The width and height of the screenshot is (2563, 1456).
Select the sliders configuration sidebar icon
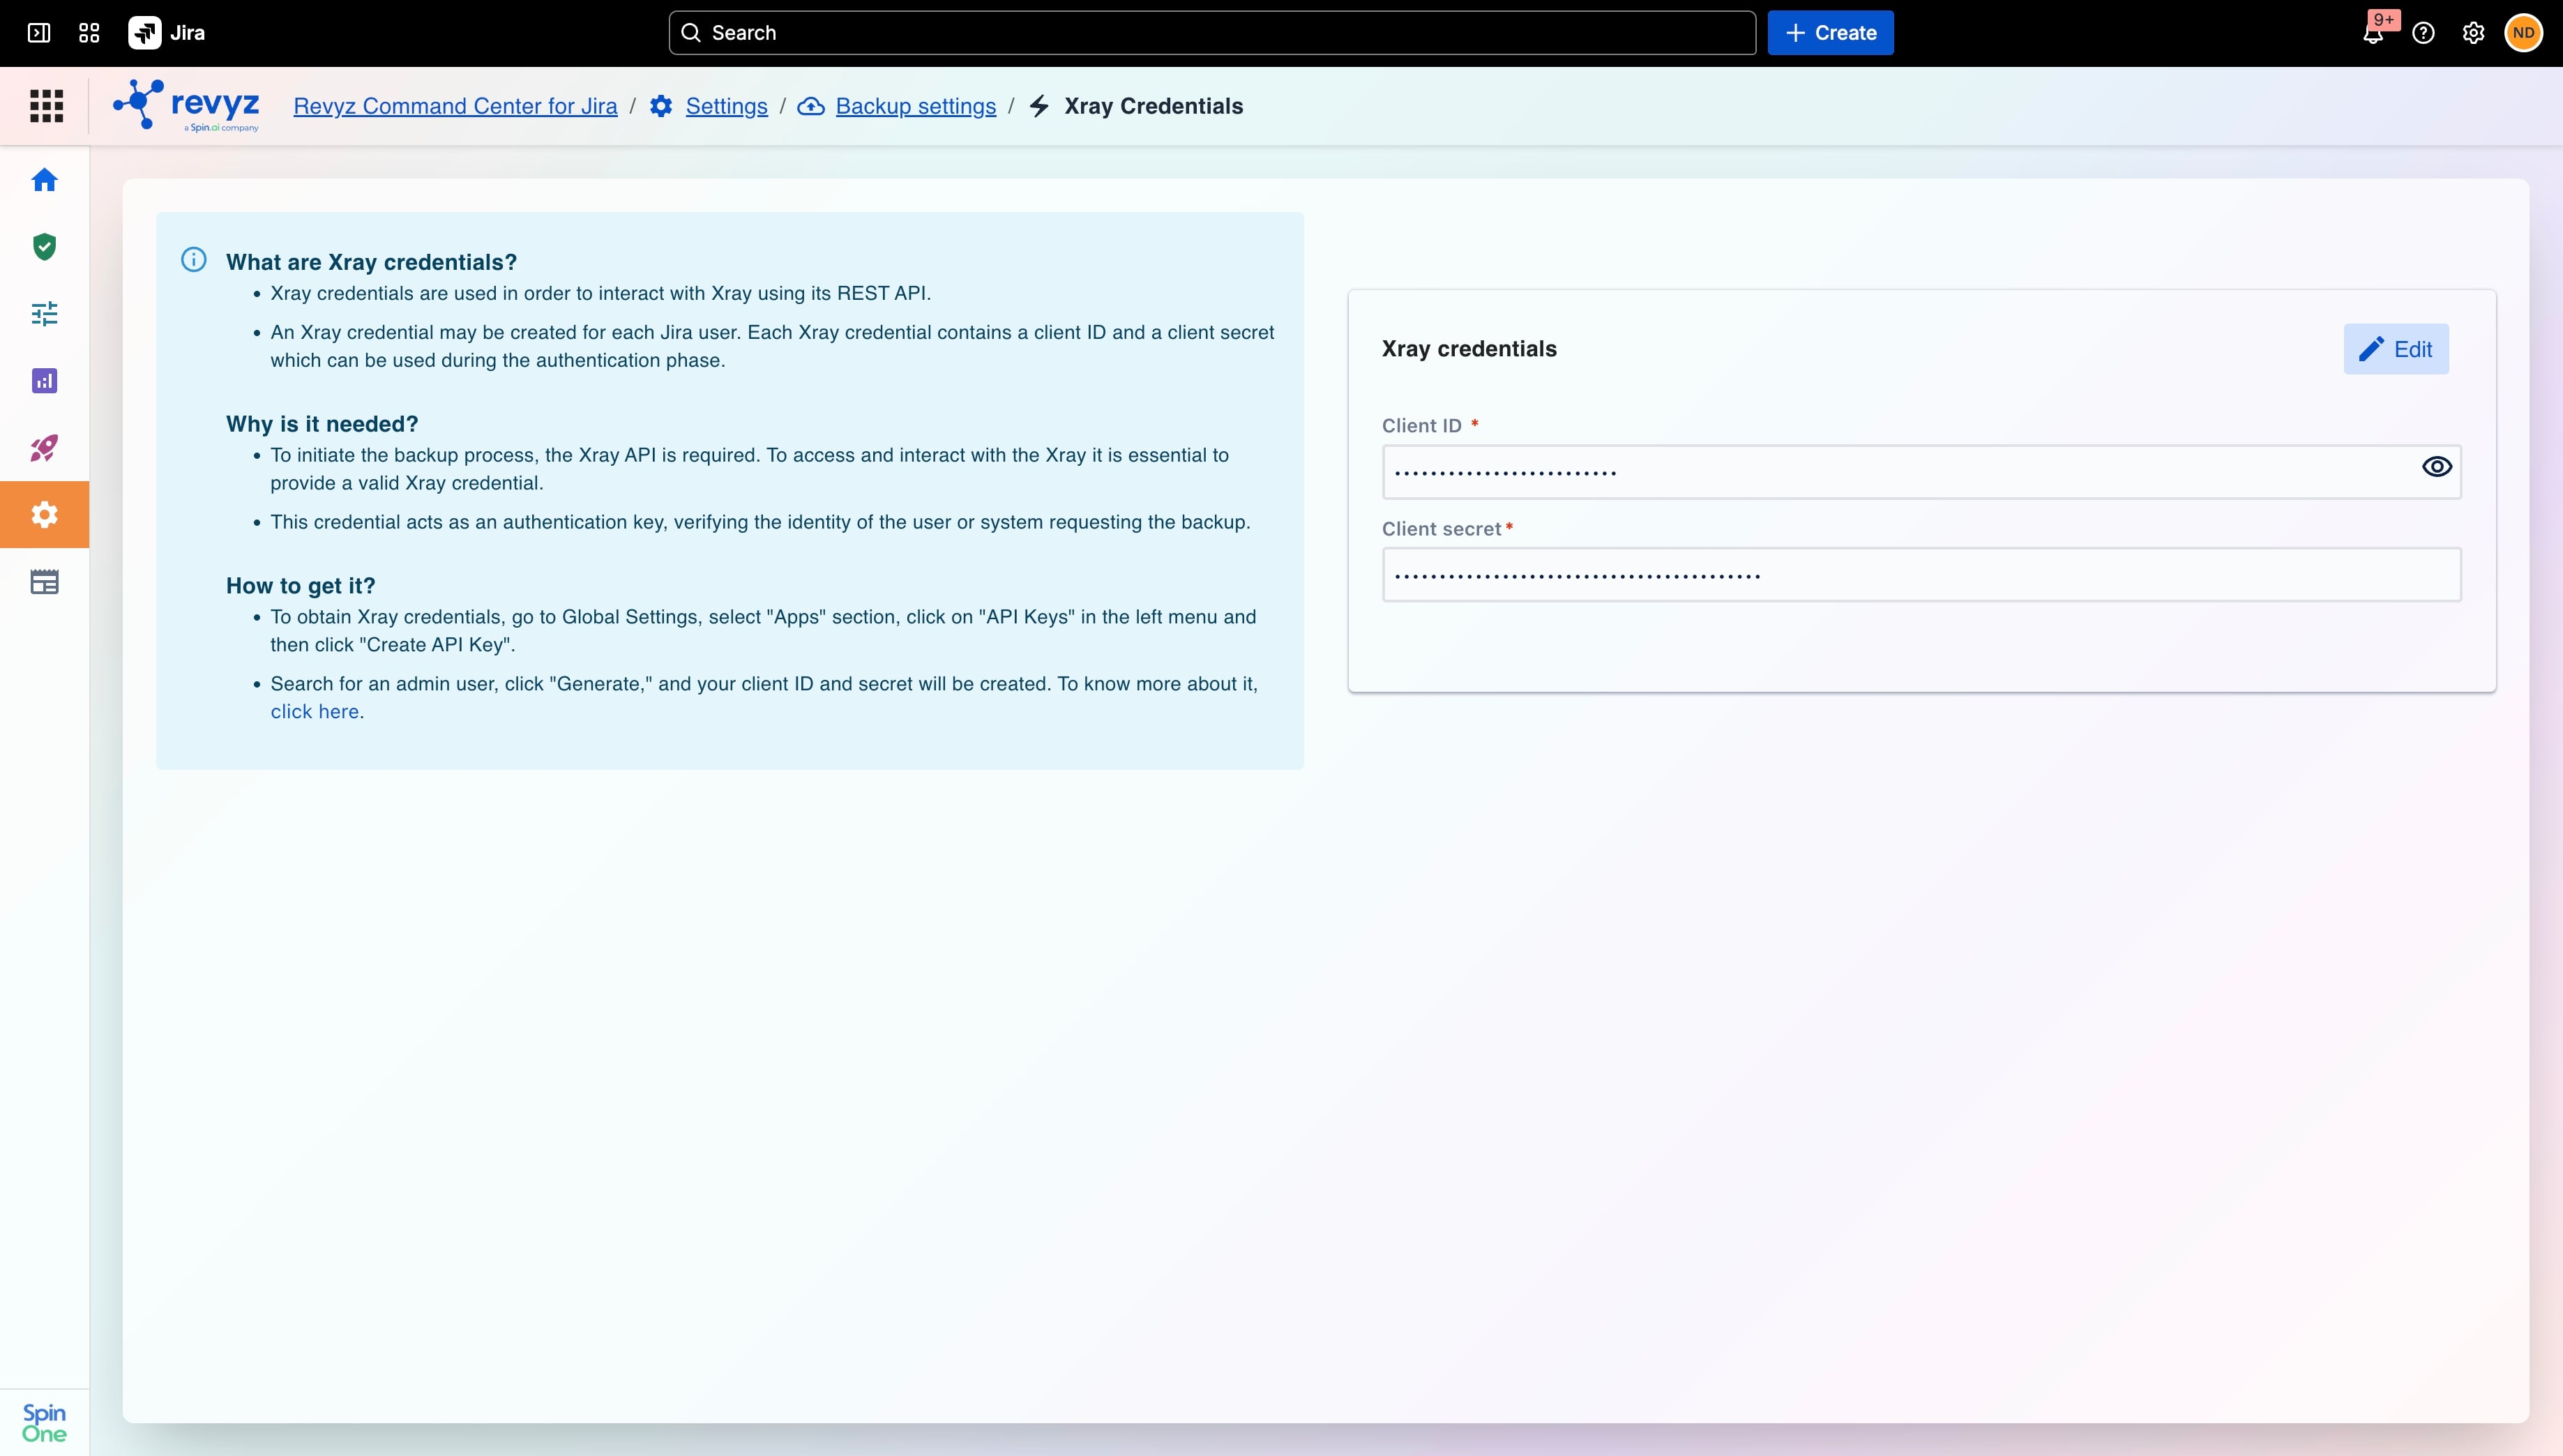(x=44, y=314)
